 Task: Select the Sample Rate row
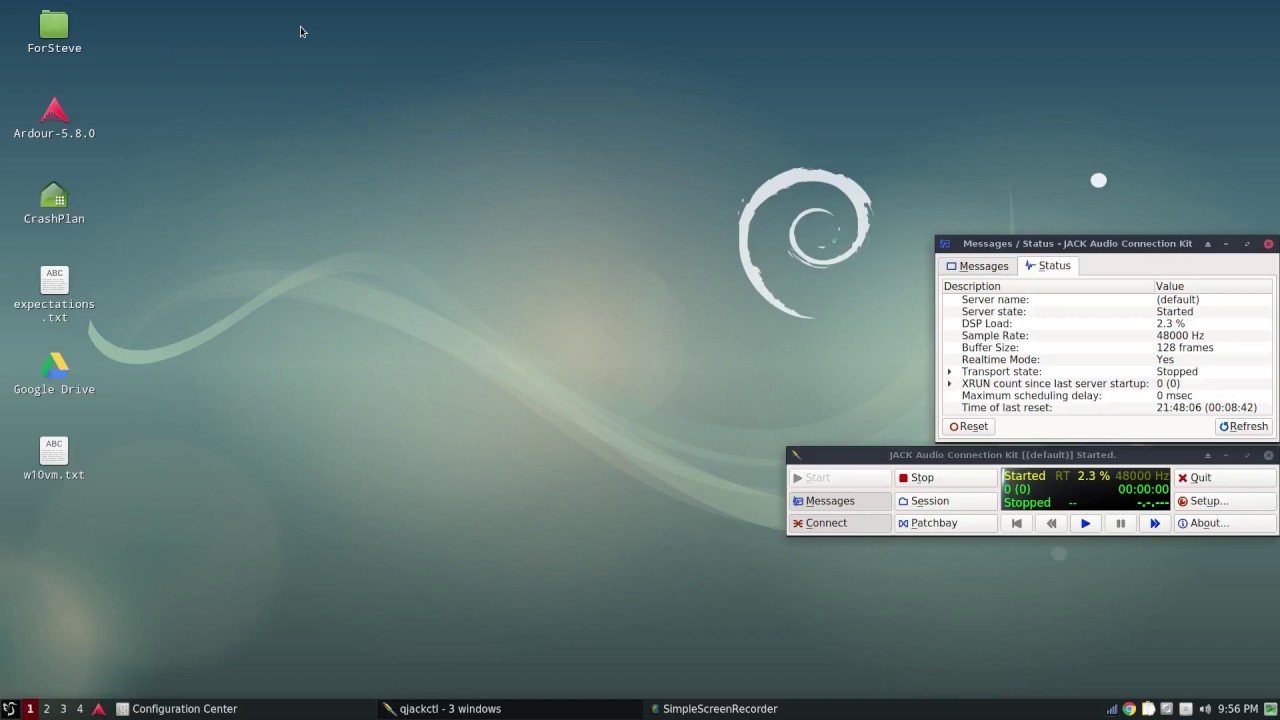pos(1107,336)
